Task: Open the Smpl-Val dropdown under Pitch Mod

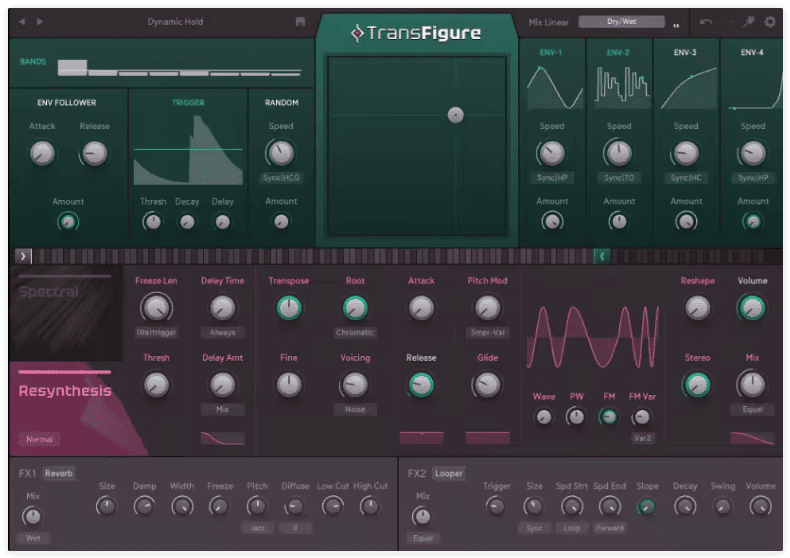Action: 487,332
